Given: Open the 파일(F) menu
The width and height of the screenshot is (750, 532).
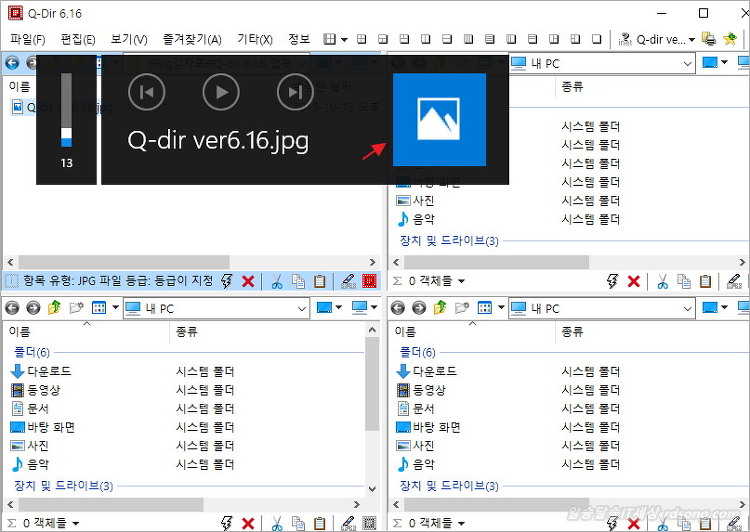Looking at the screenshot, I should click(28, 39).
